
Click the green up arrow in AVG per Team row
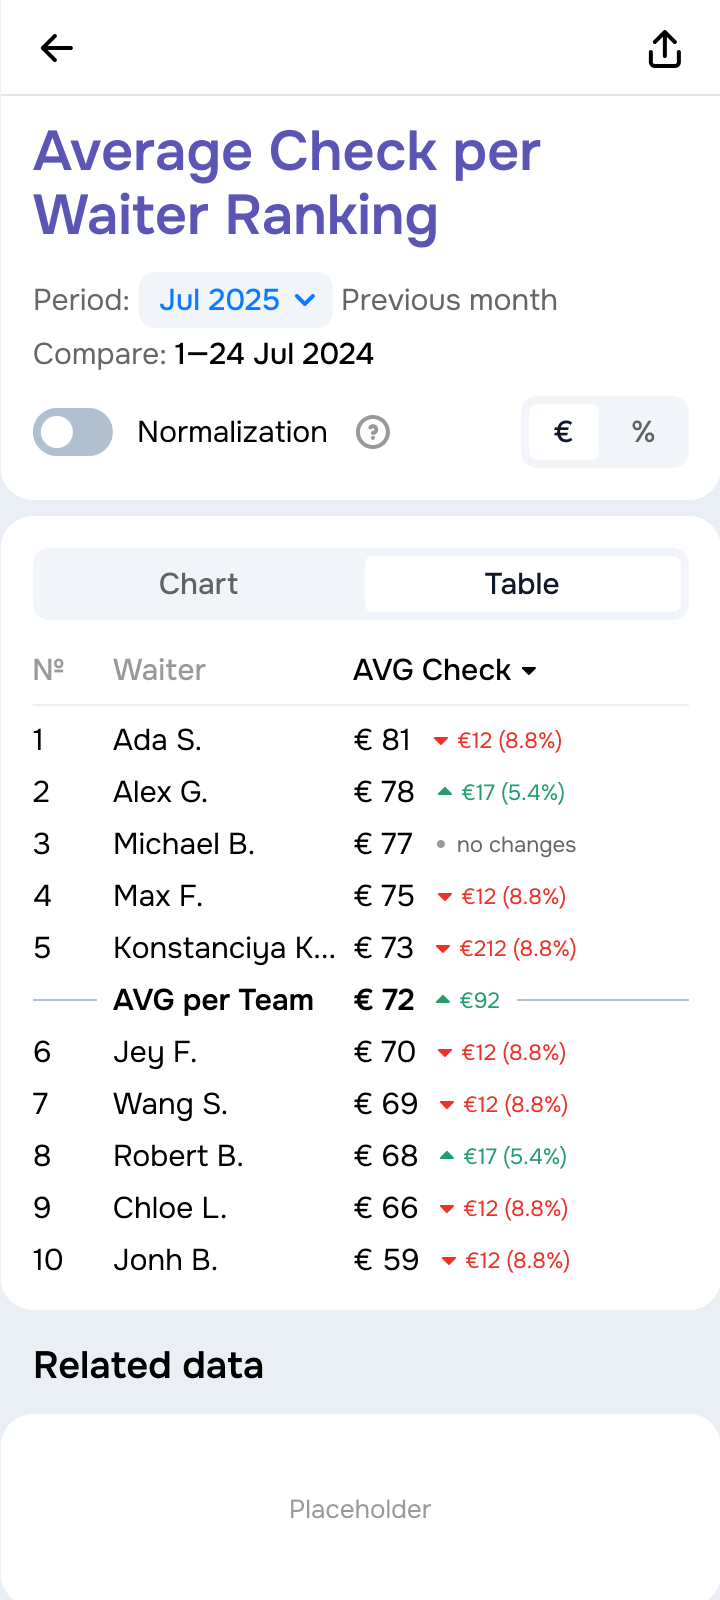443,1000
